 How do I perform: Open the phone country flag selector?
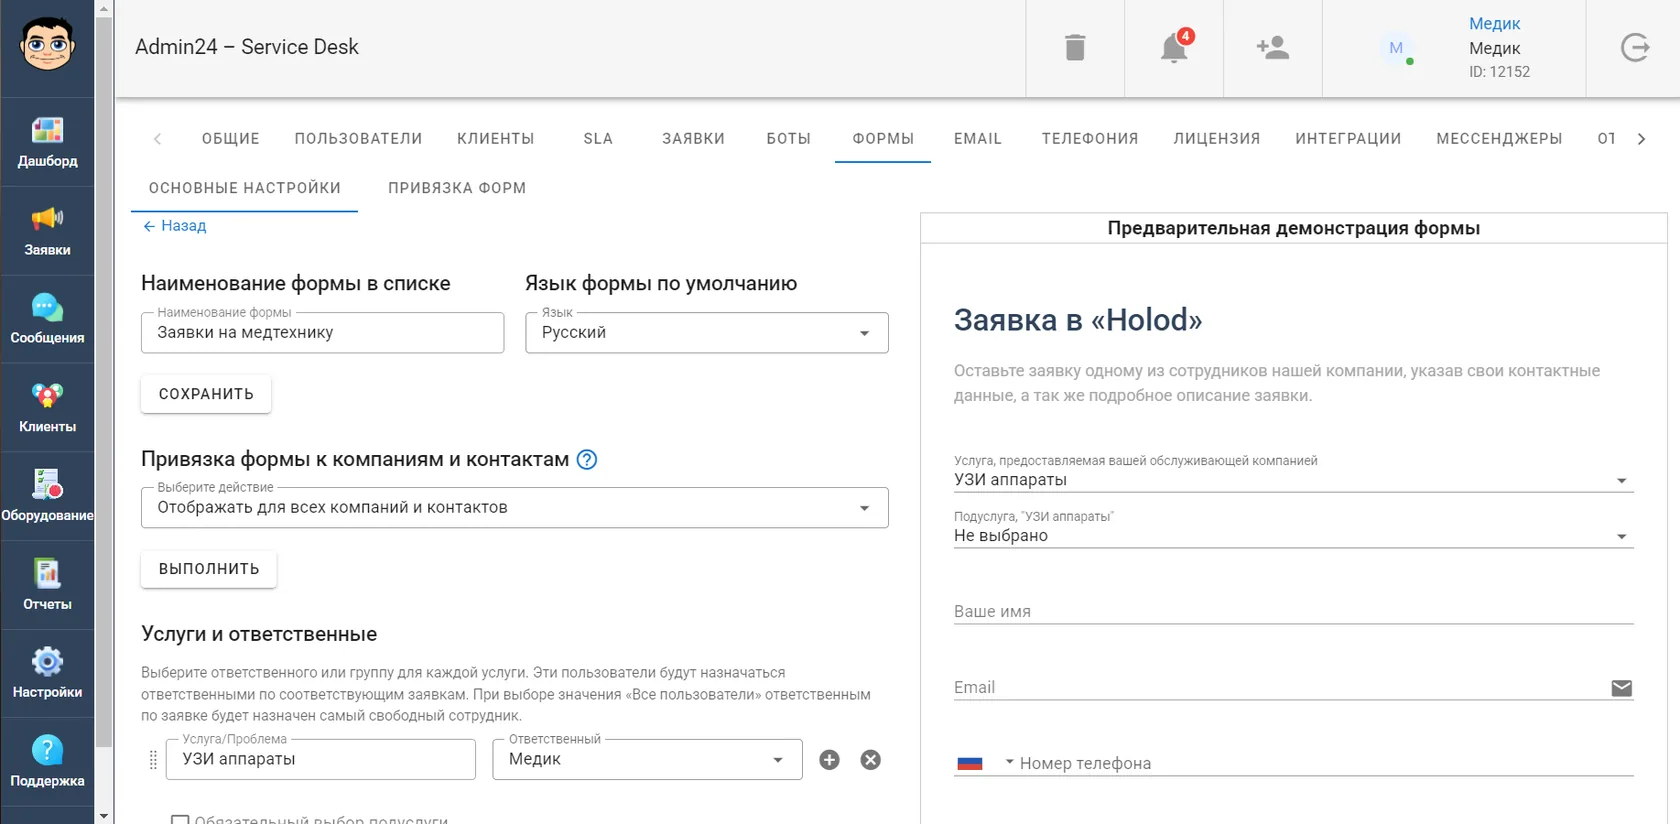[x=985, y=763]
